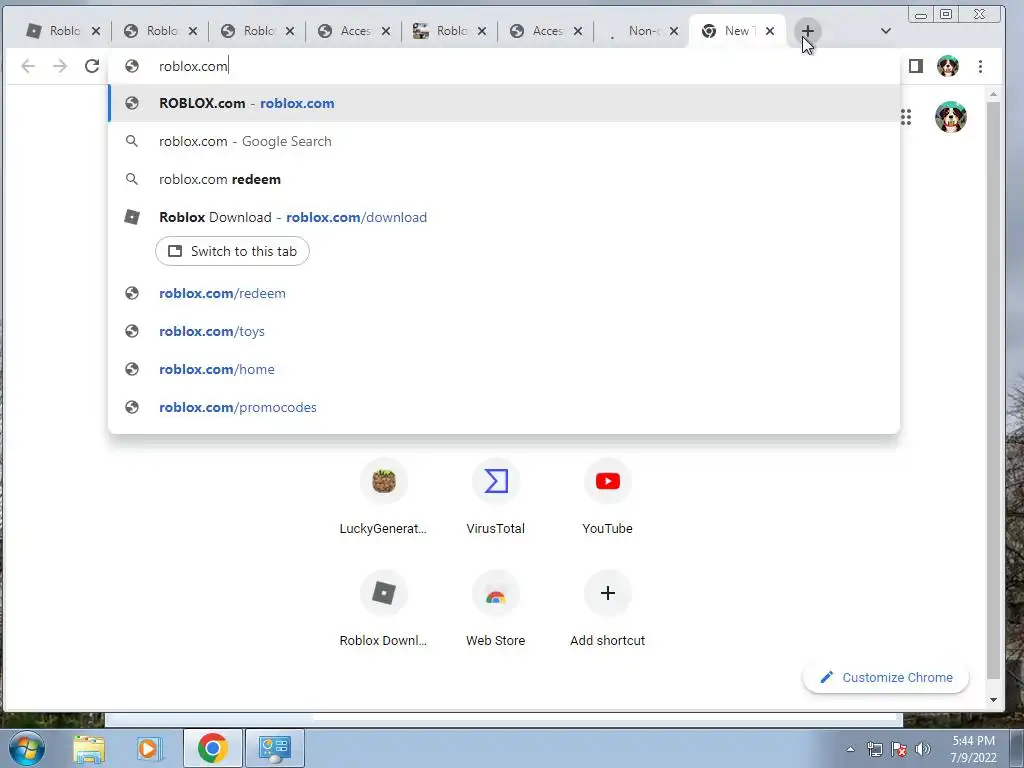Open Google apps grid icon
1024x768 pixels.
pos(906,118)
